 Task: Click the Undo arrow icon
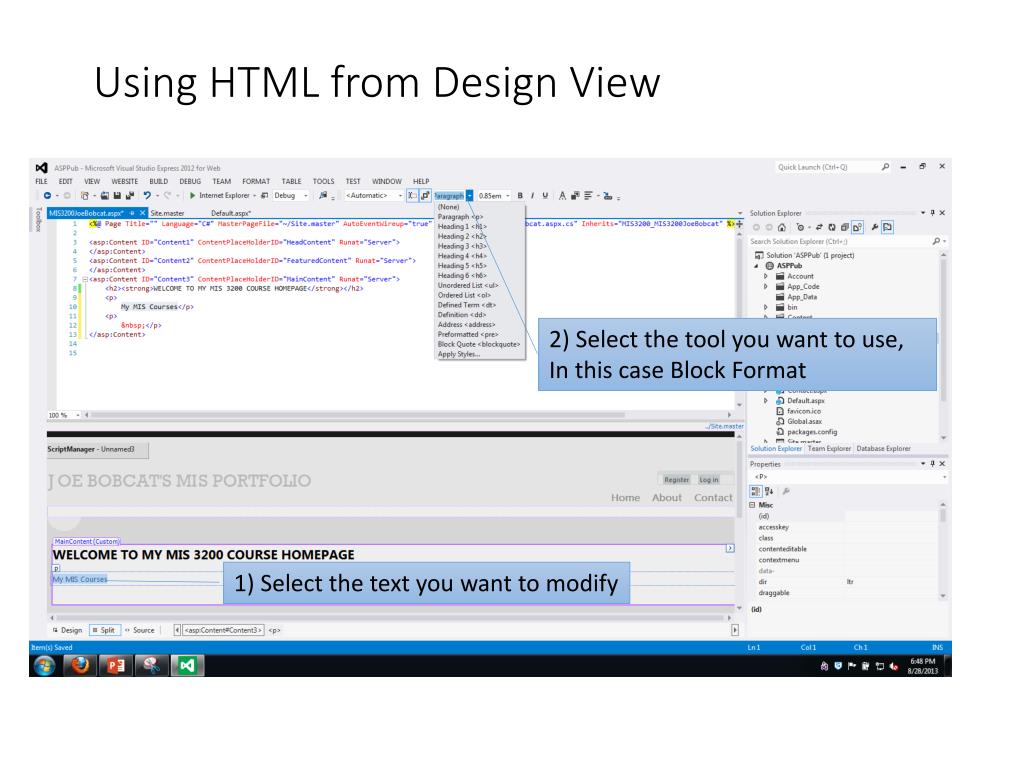(147, 195)
